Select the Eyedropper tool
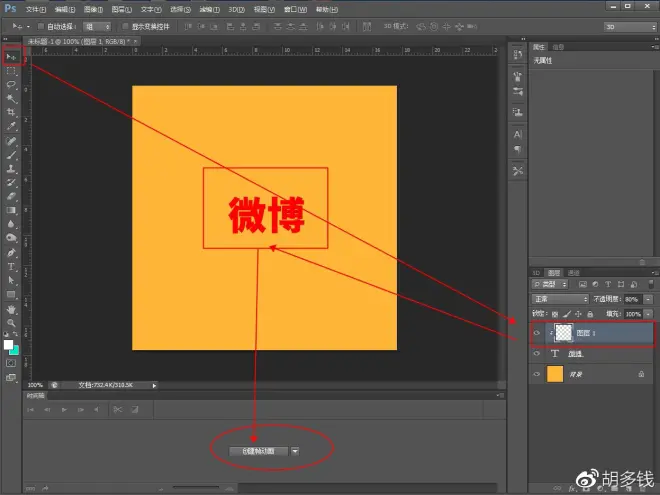Screen dimensions: 660x495 (x=11, y=126)
